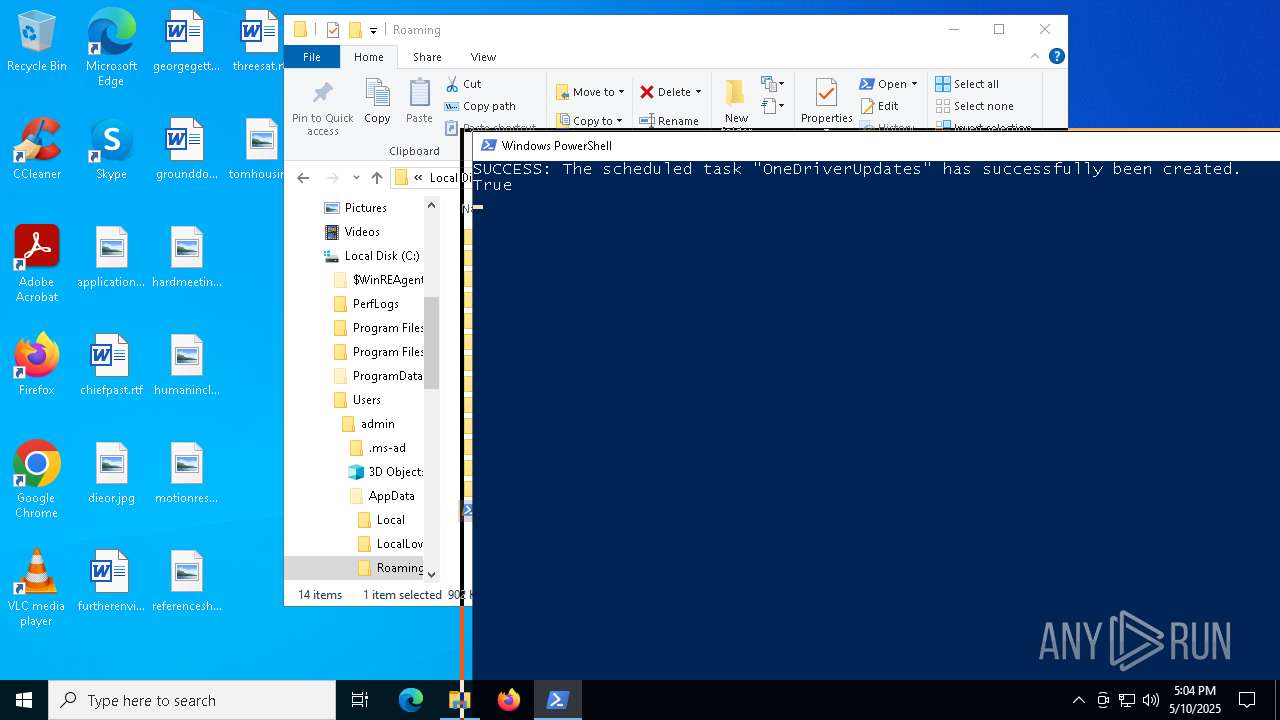Open the Recycle Bin desktop icon
Image resolution: width=1280 pixels, height=720 pixels.
pyautogui.click(x=37, y=42)
